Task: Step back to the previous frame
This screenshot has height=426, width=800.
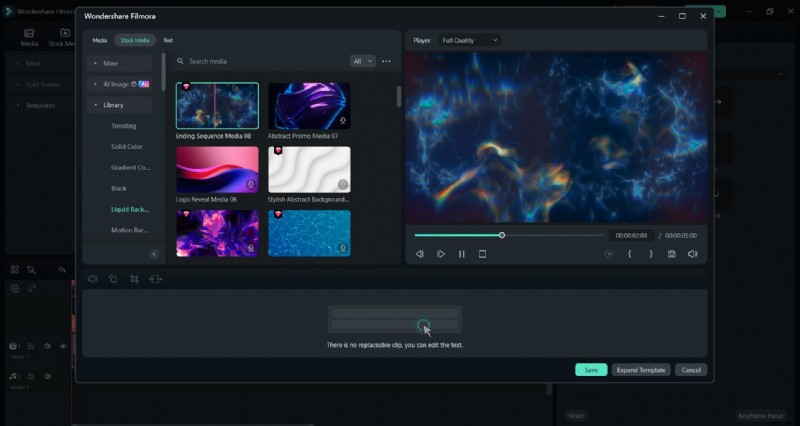Action: (420, 254)
